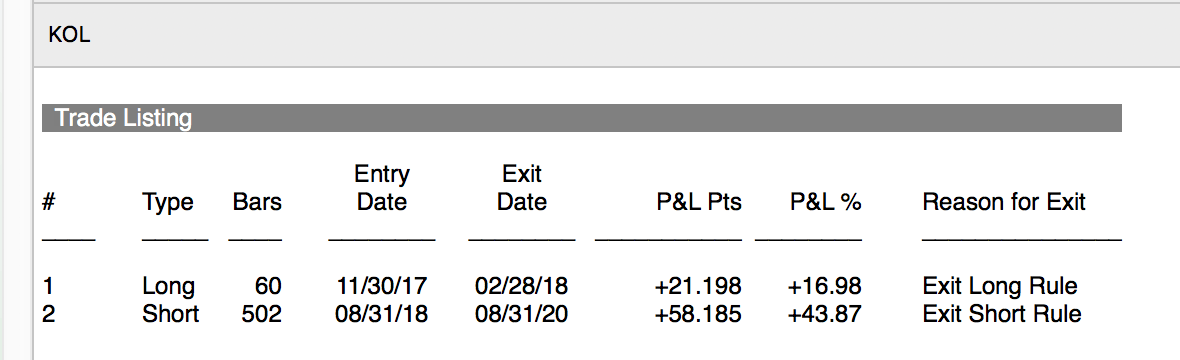
Task: Click entry date 11/30/17
Action: coord(382,286)
